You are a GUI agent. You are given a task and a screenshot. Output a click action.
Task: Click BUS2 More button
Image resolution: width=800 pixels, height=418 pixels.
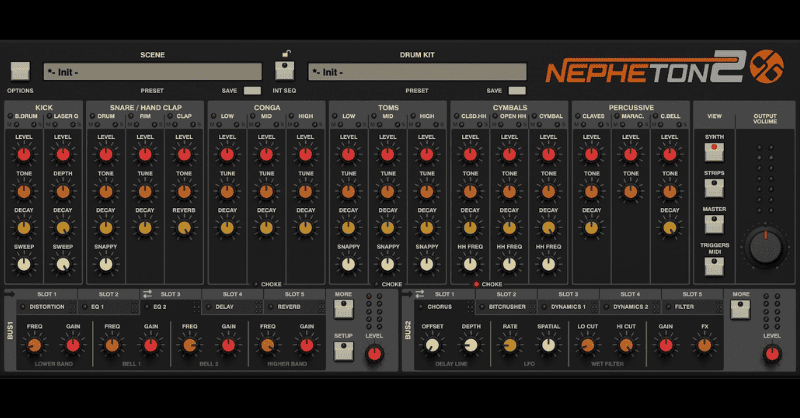(x=740, y=309)
